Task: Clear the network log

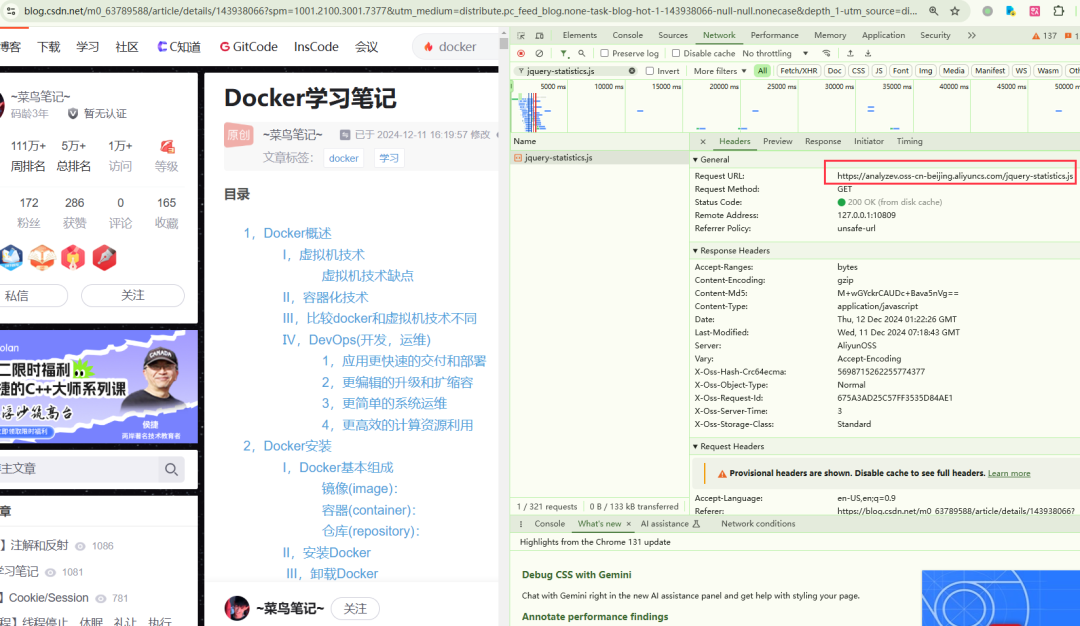Action: tap(539, 53)
